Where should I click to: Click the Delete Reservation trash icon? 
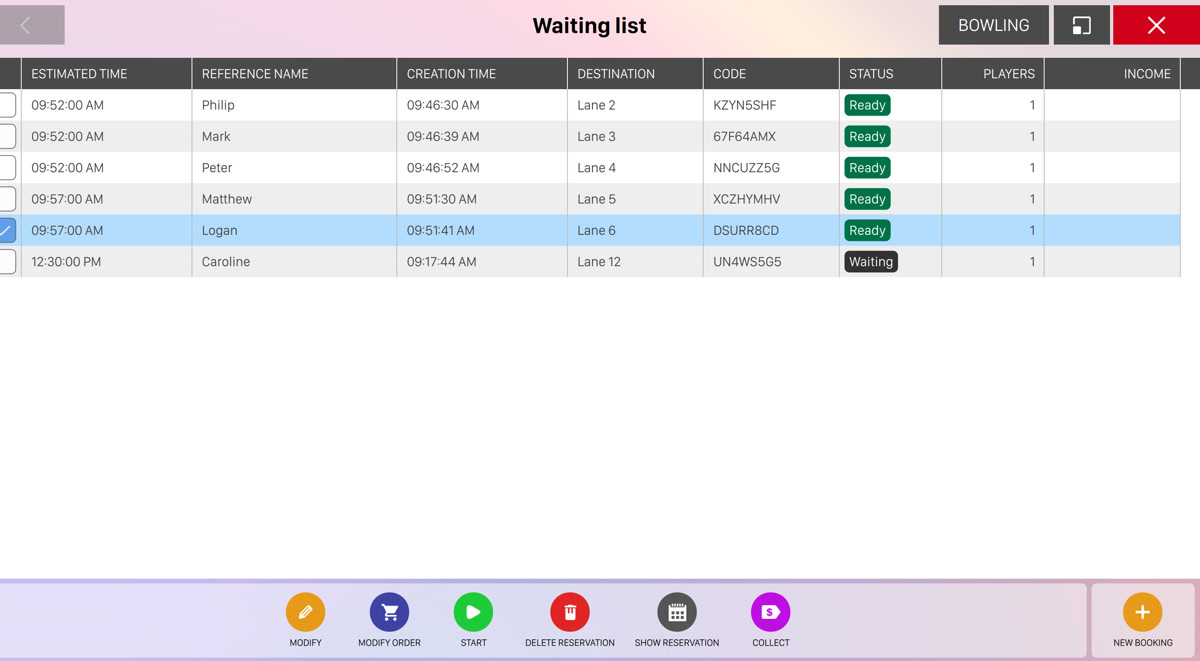[x=569, y=612]
